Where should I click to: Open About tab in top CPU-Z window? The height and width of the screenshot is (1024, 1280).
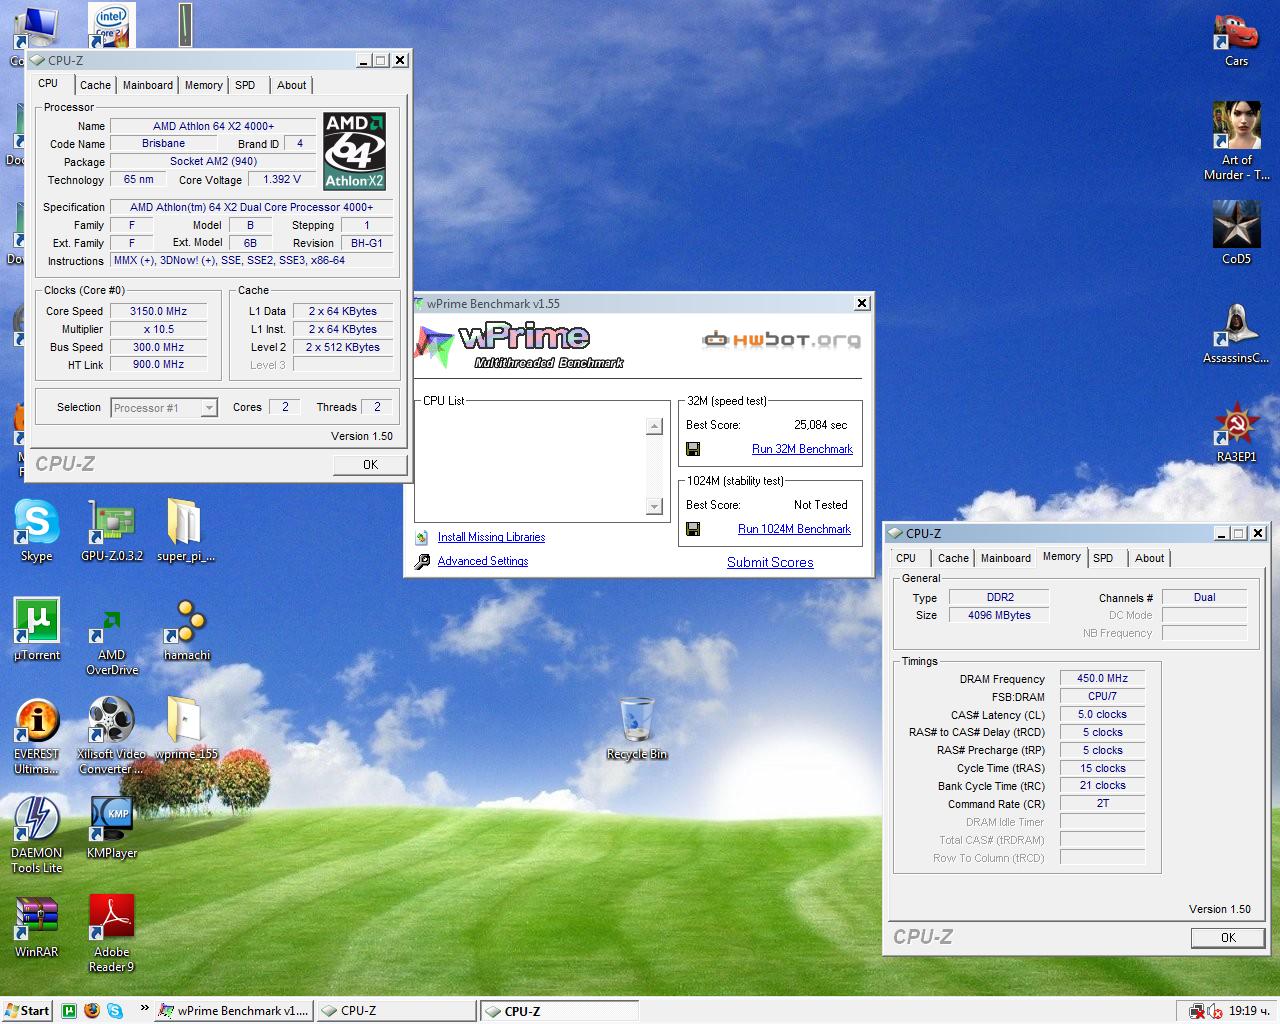[292, 85]
